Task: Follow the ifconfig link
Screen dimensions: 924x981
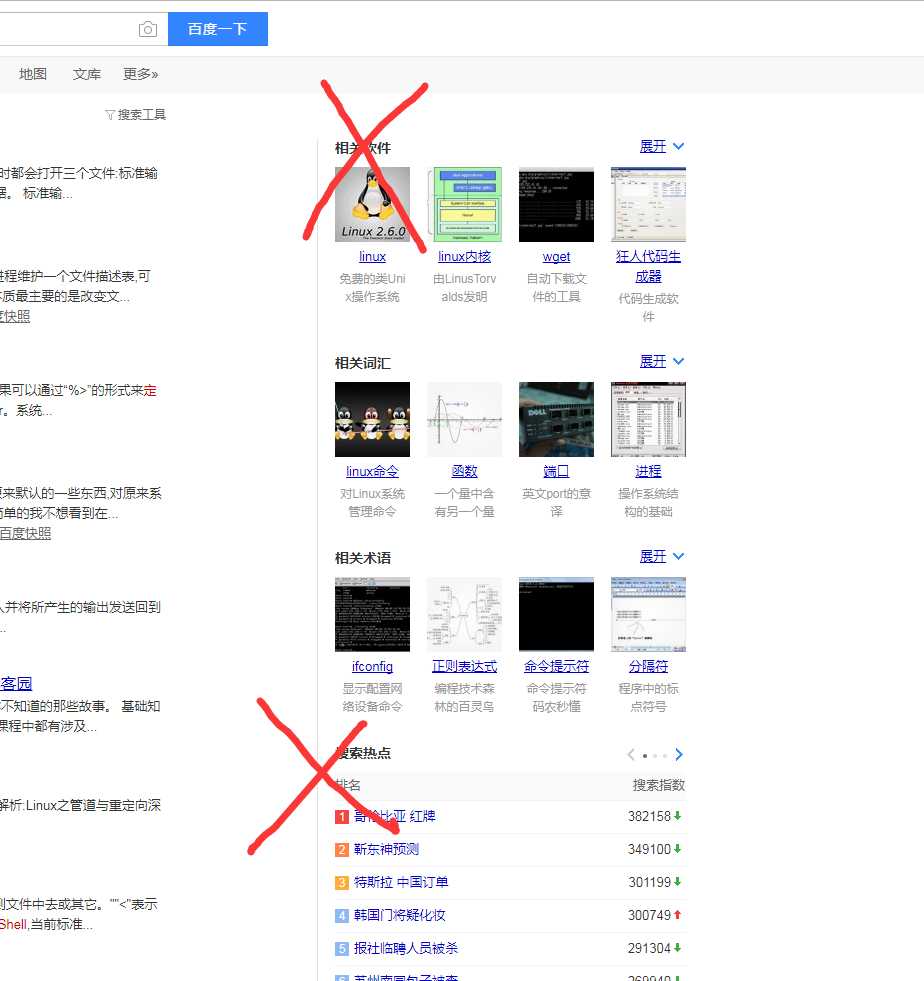Action: [372, 666]
